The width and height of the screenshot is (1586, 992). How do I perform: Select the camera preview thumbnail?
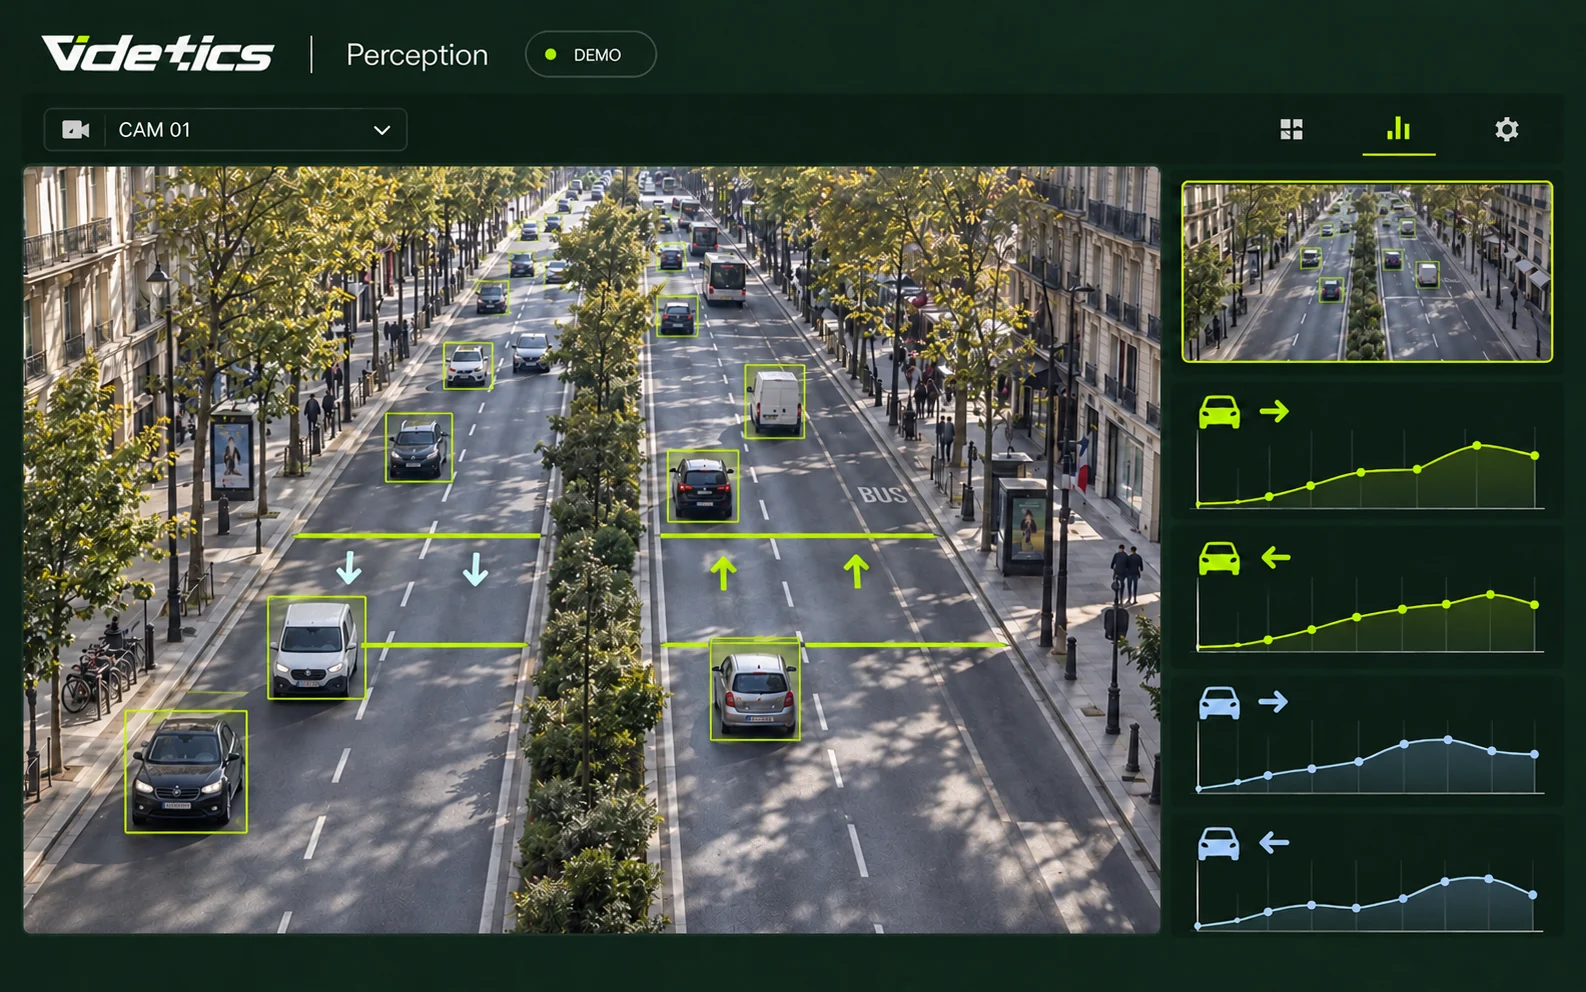[x=1366, y=271]
